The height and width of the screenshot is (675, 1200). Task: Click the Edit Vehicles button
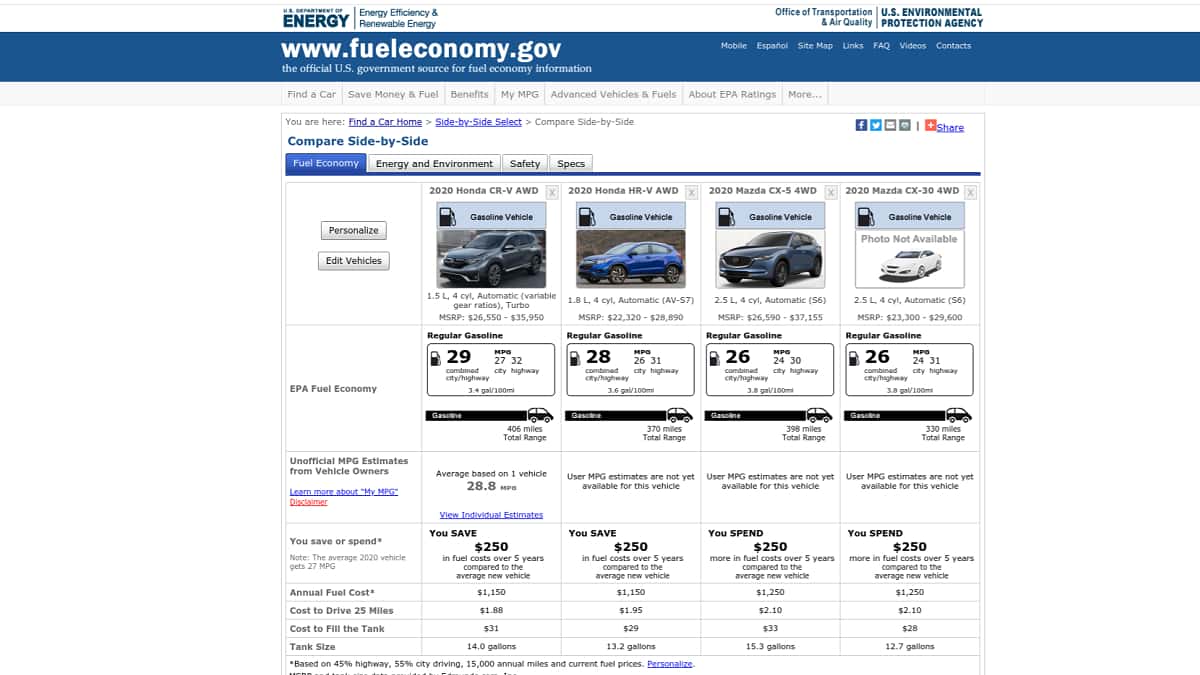click(354, 260)
